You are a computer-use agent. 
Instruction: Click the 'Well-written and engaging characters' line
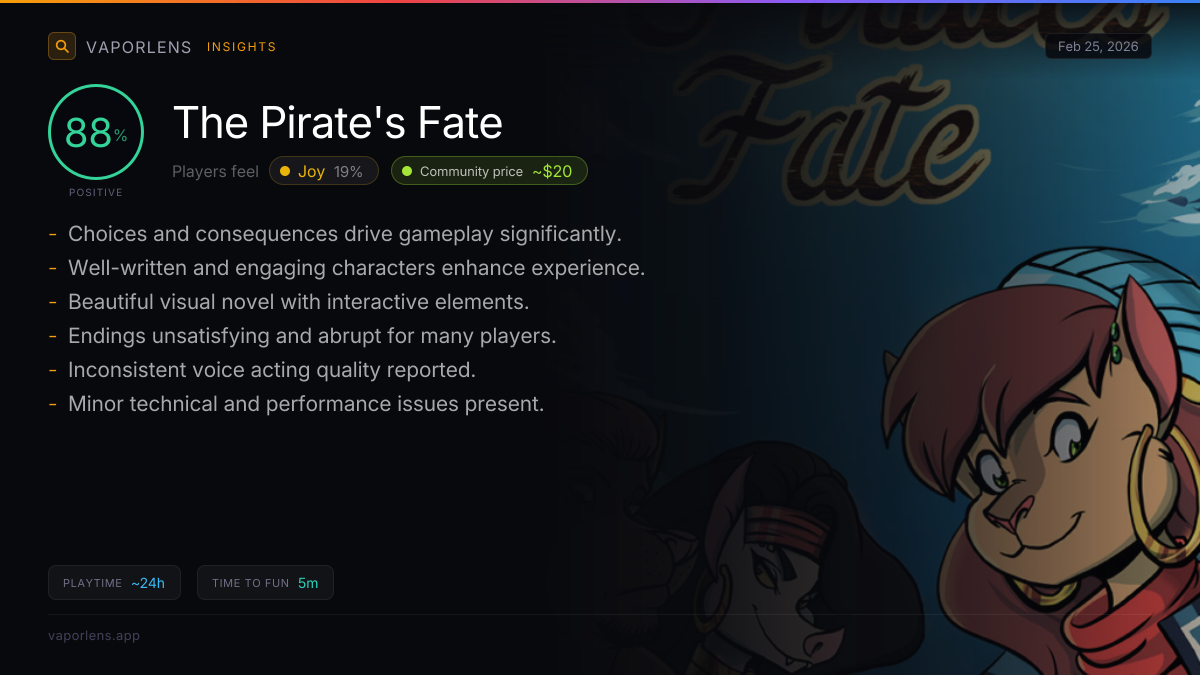pos(356,268)
